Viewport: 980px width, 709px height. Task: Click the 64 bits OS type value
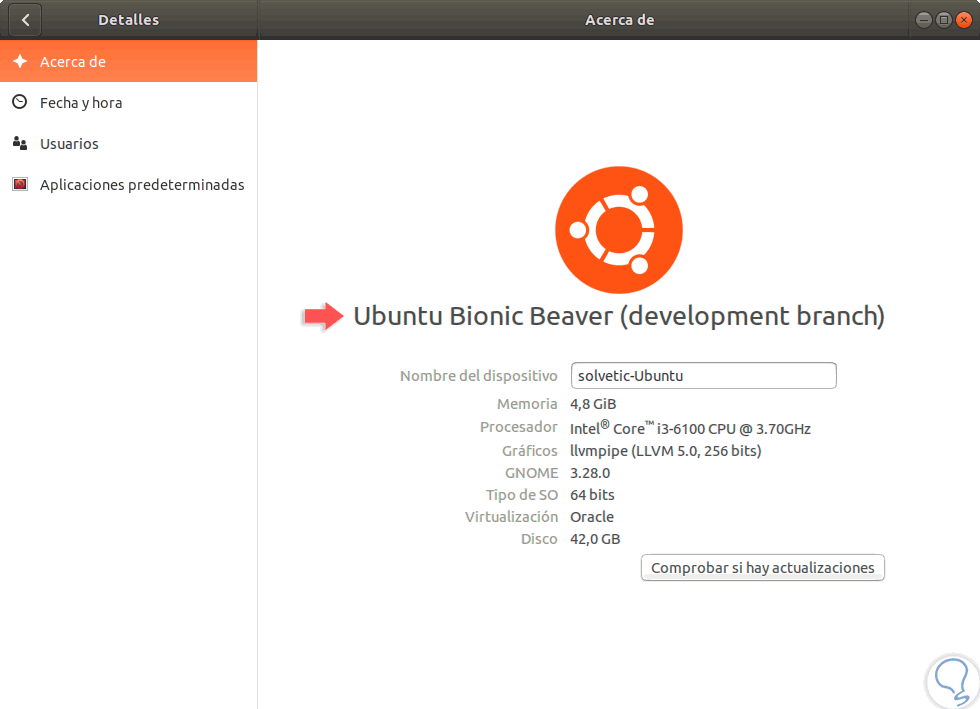pos(592,495)
